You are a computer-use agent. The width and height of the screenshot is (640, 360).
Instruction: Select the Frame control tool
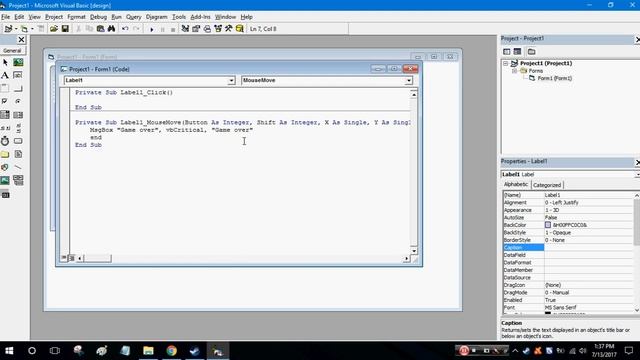point(5,89)
